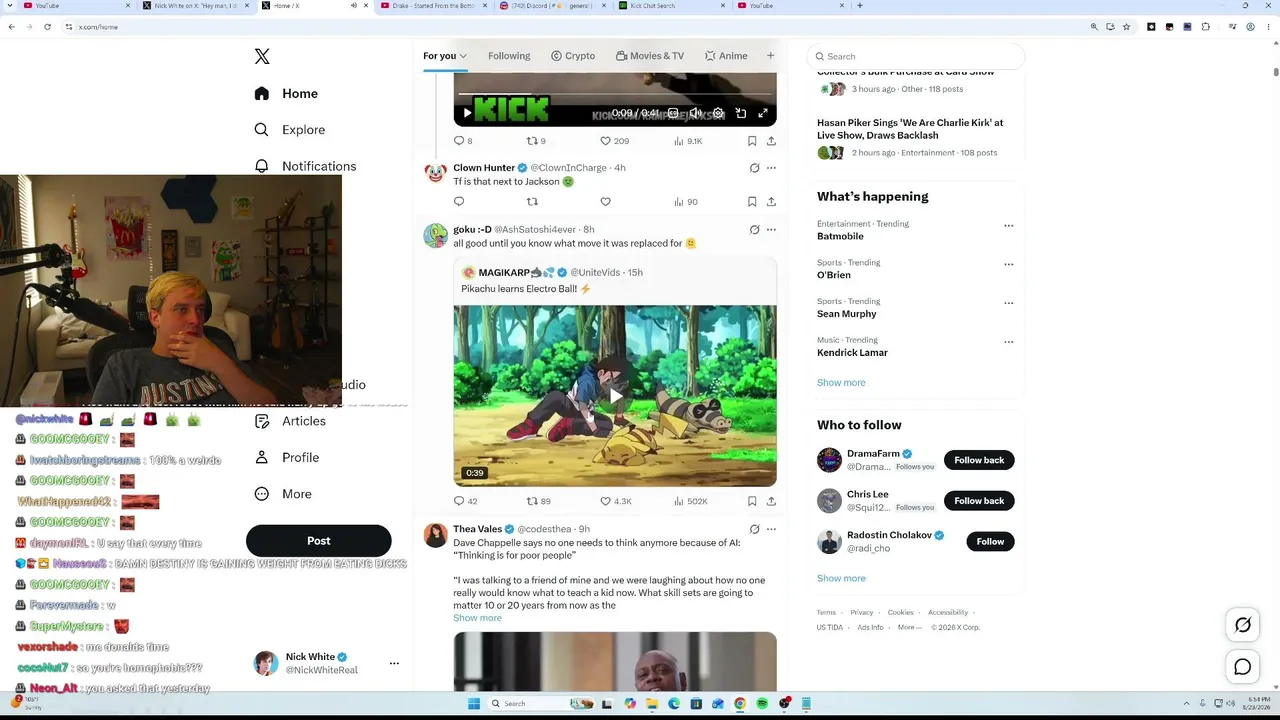Image resolution: width=1280 pixels, height=720 pixels.
Task: Toggle captions on the Kick video
Action: pos(673,113)
